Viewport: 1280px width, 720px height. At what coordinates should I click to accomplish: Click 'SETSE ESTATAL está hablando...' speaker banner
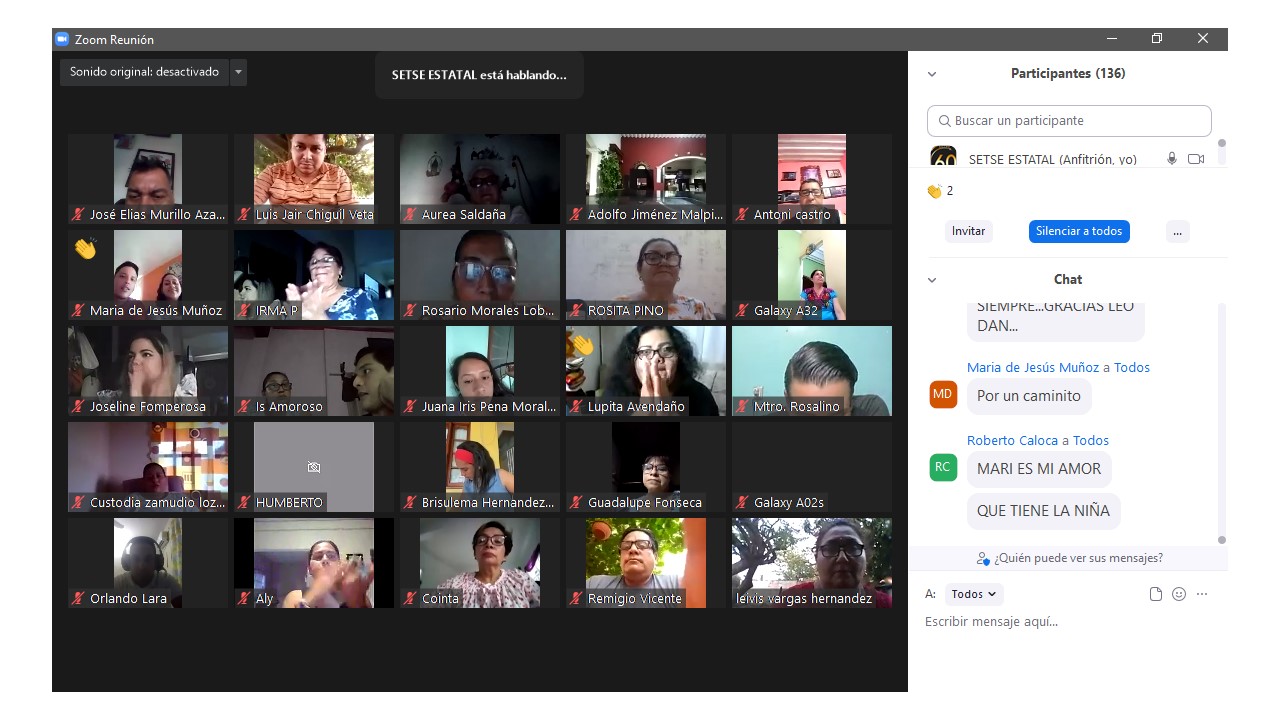tap(479, 75)
